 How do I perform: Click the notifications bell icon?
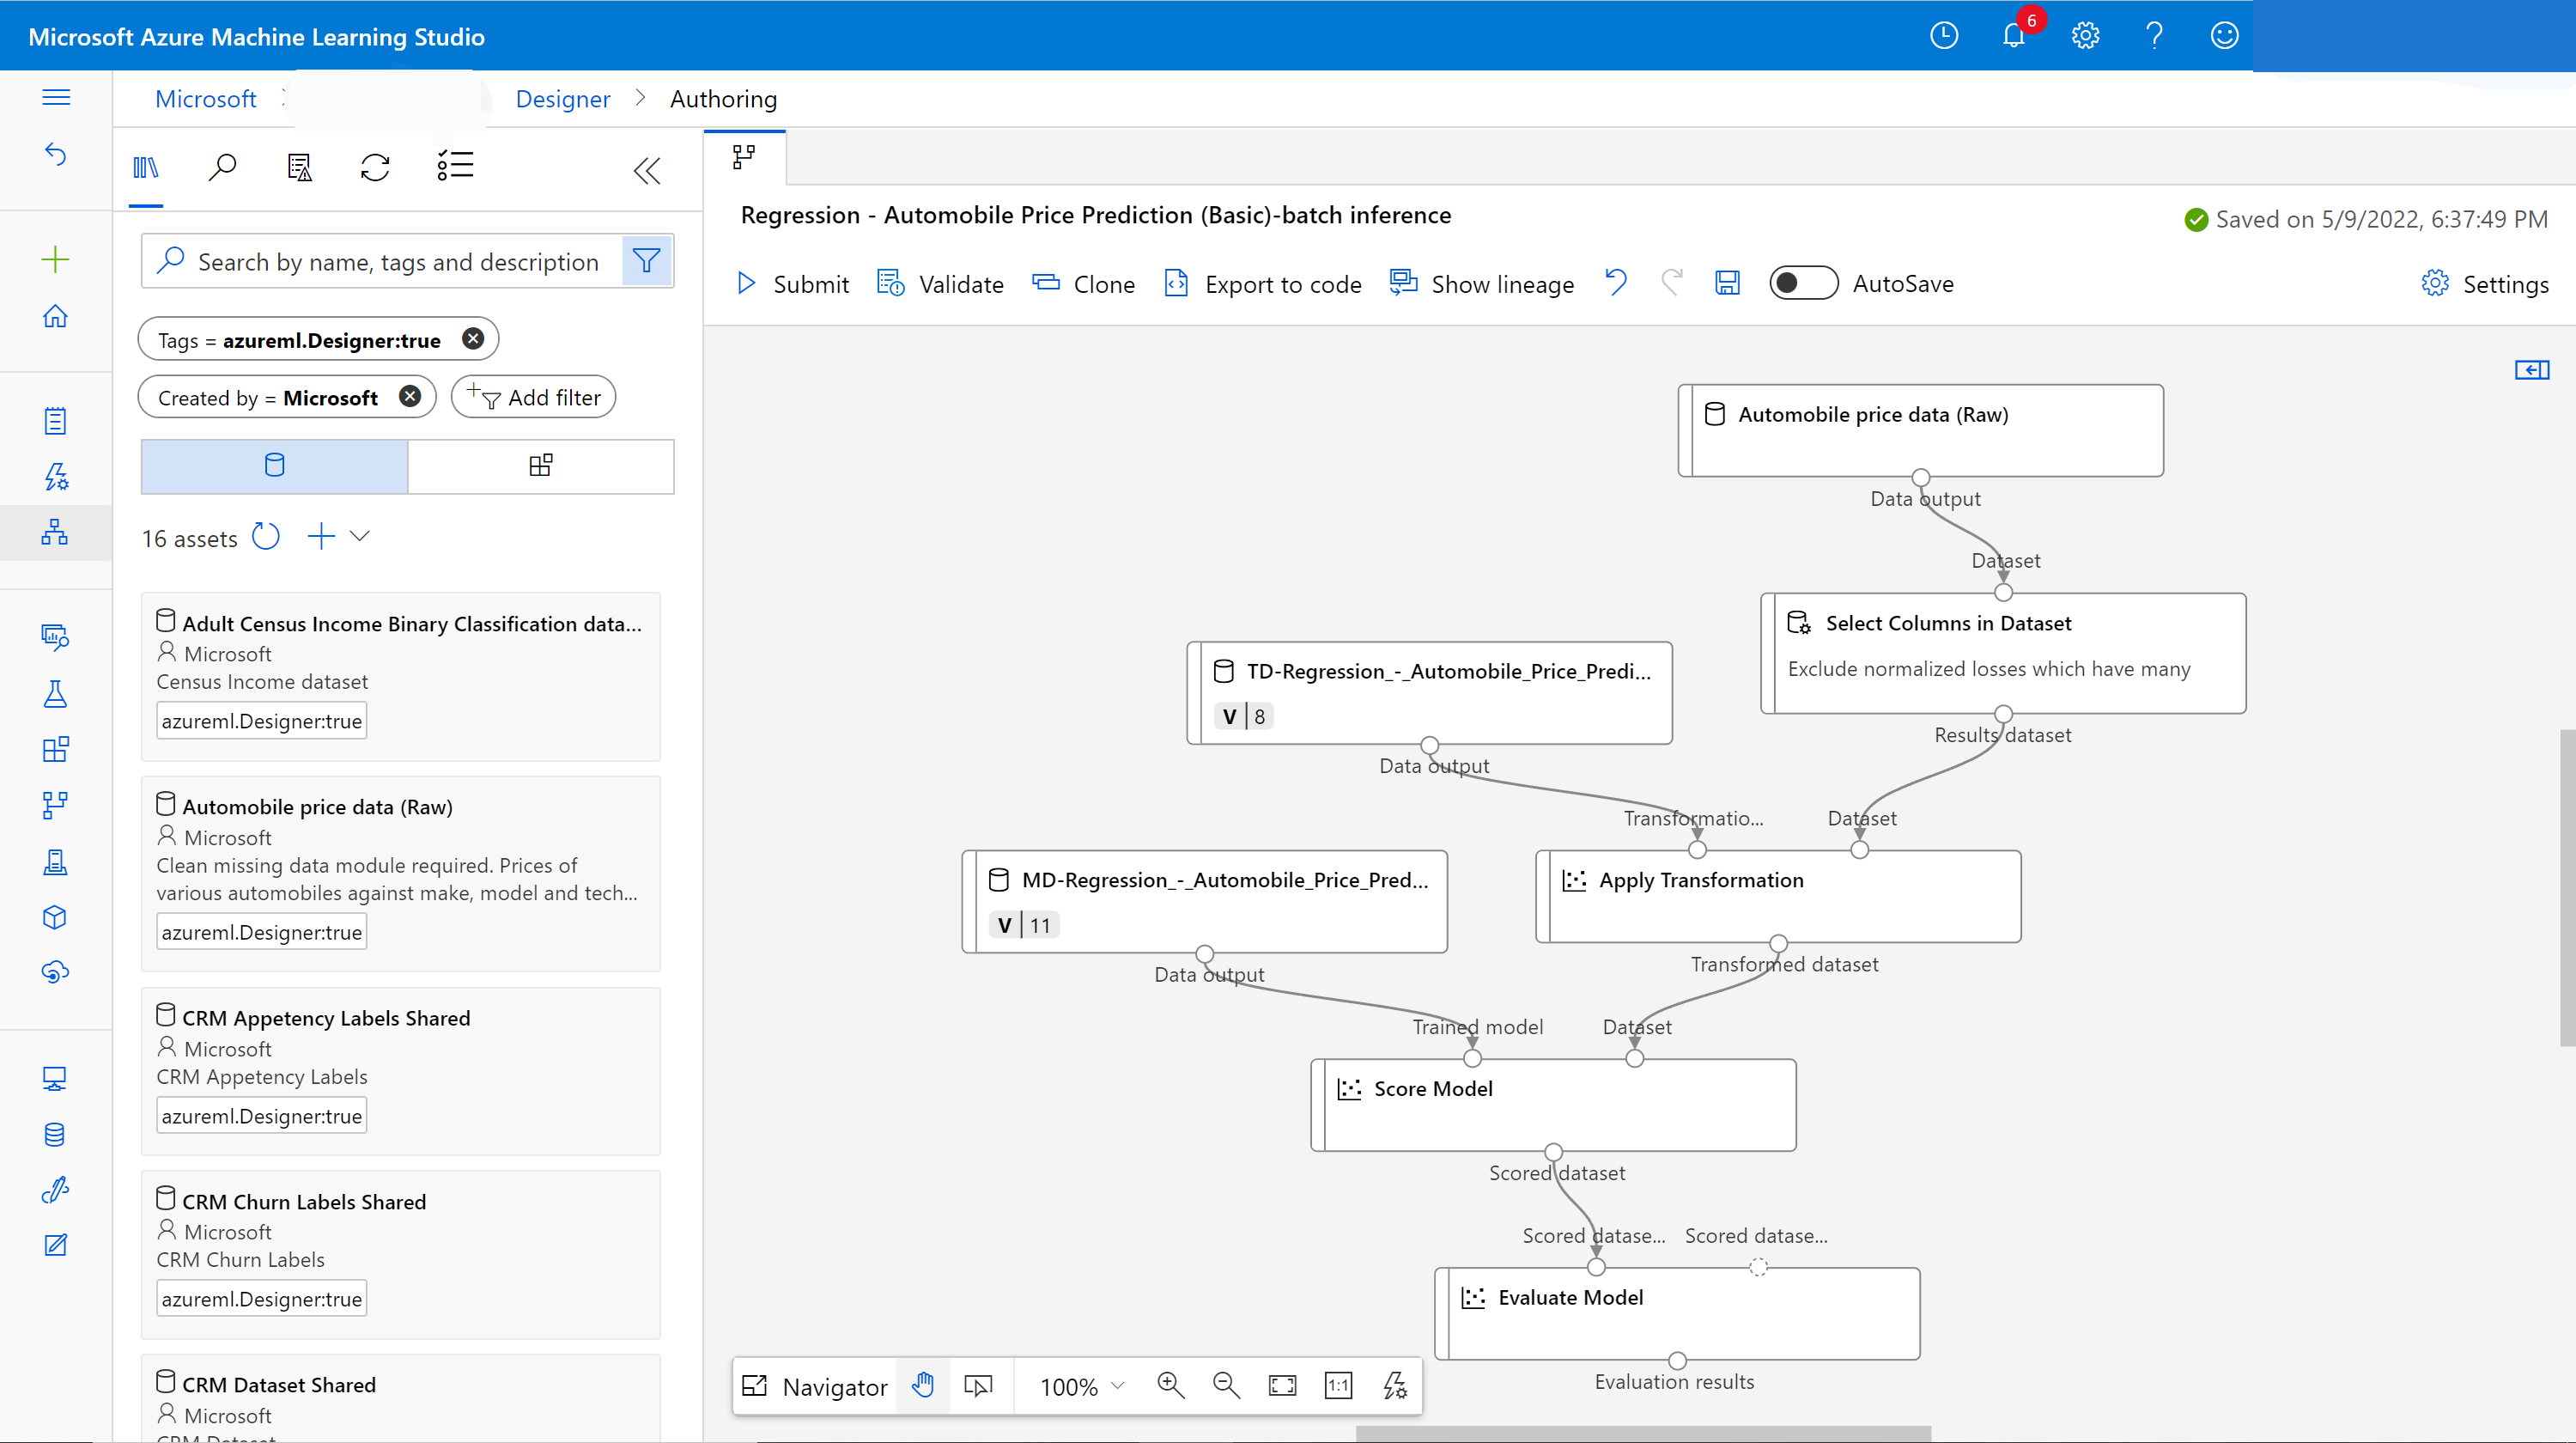(2013, 37)
